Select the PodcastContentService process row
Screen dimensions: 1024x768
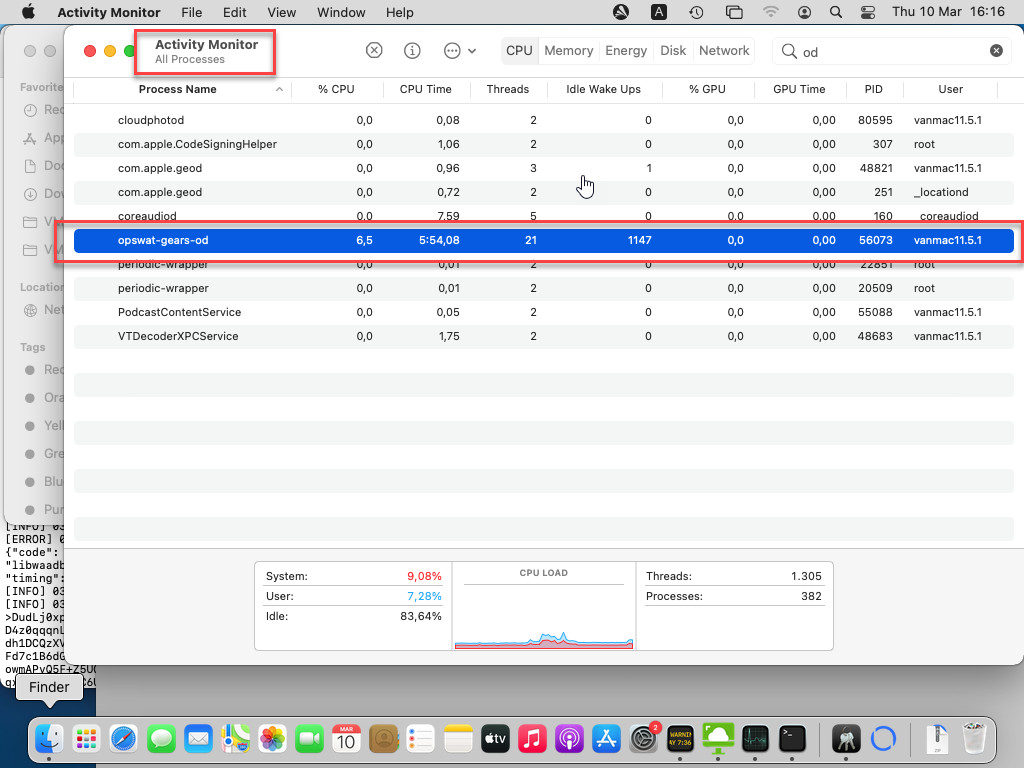[543, 312]
